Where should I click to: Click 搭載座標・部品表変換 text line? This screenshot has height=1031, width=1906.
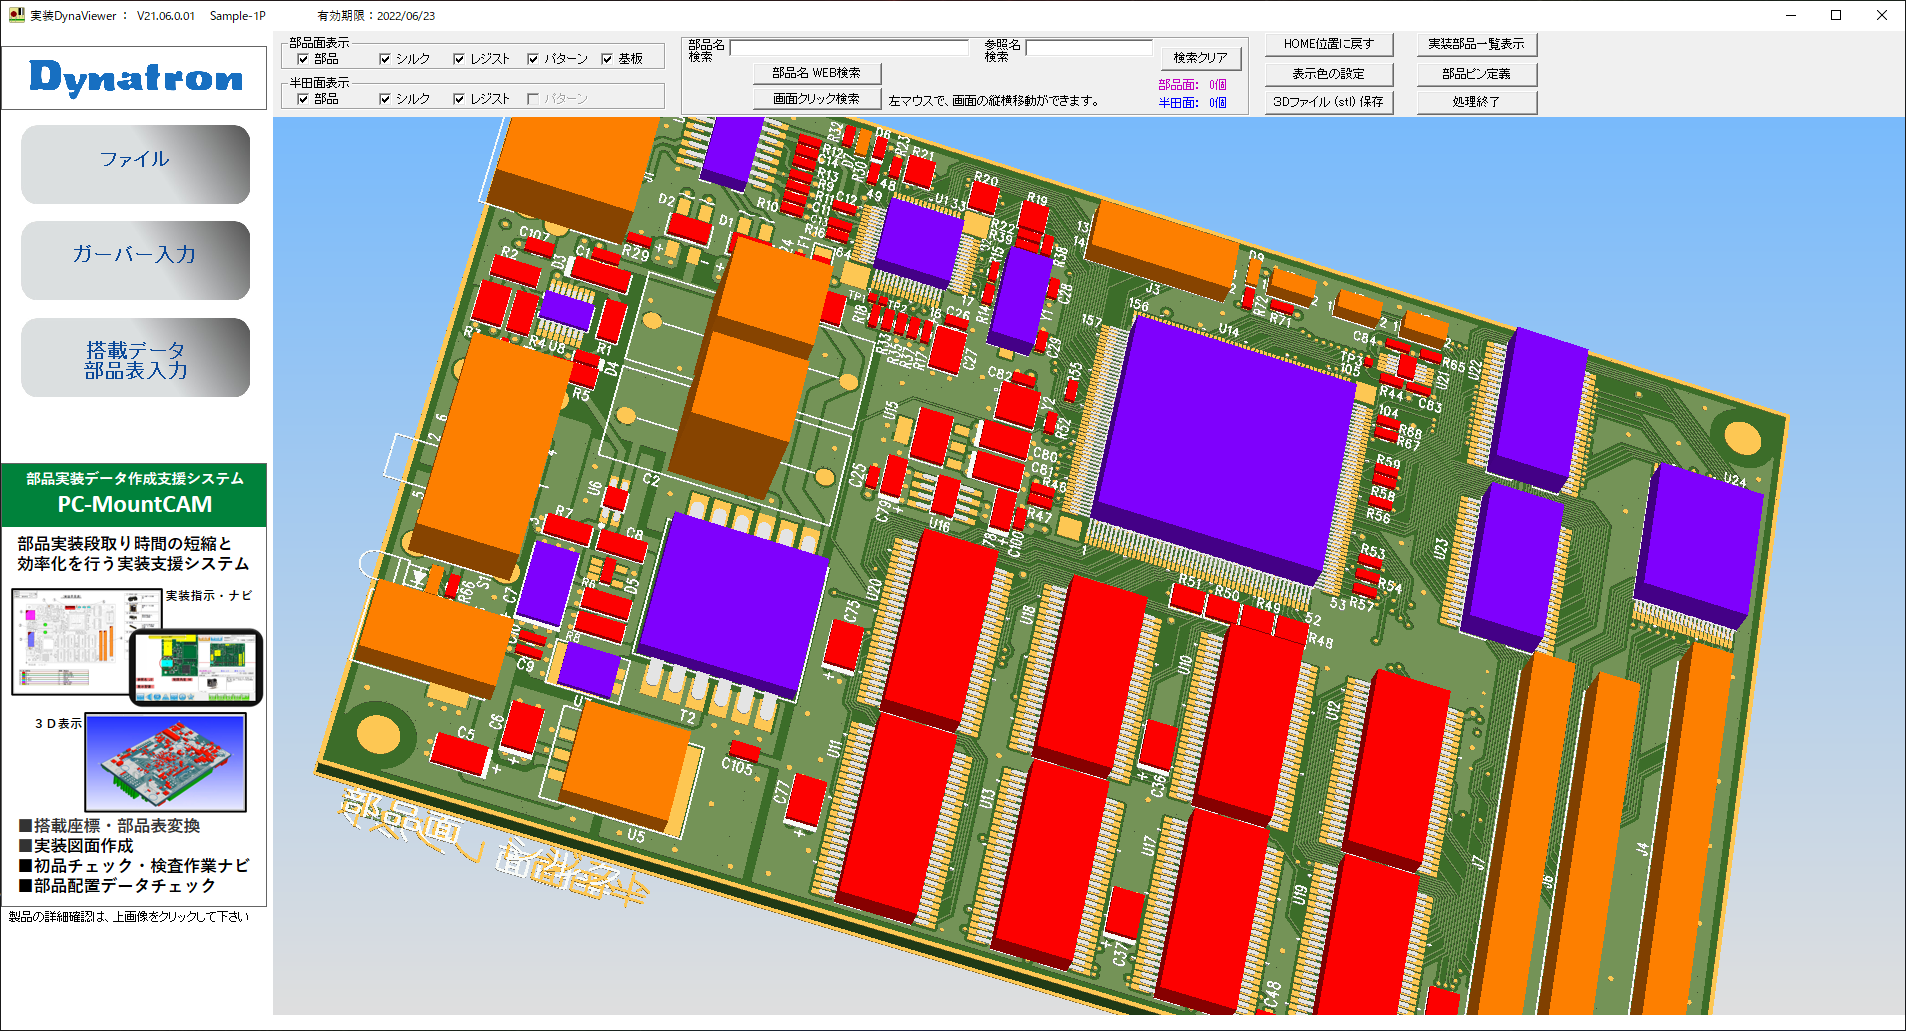(110, 826)
